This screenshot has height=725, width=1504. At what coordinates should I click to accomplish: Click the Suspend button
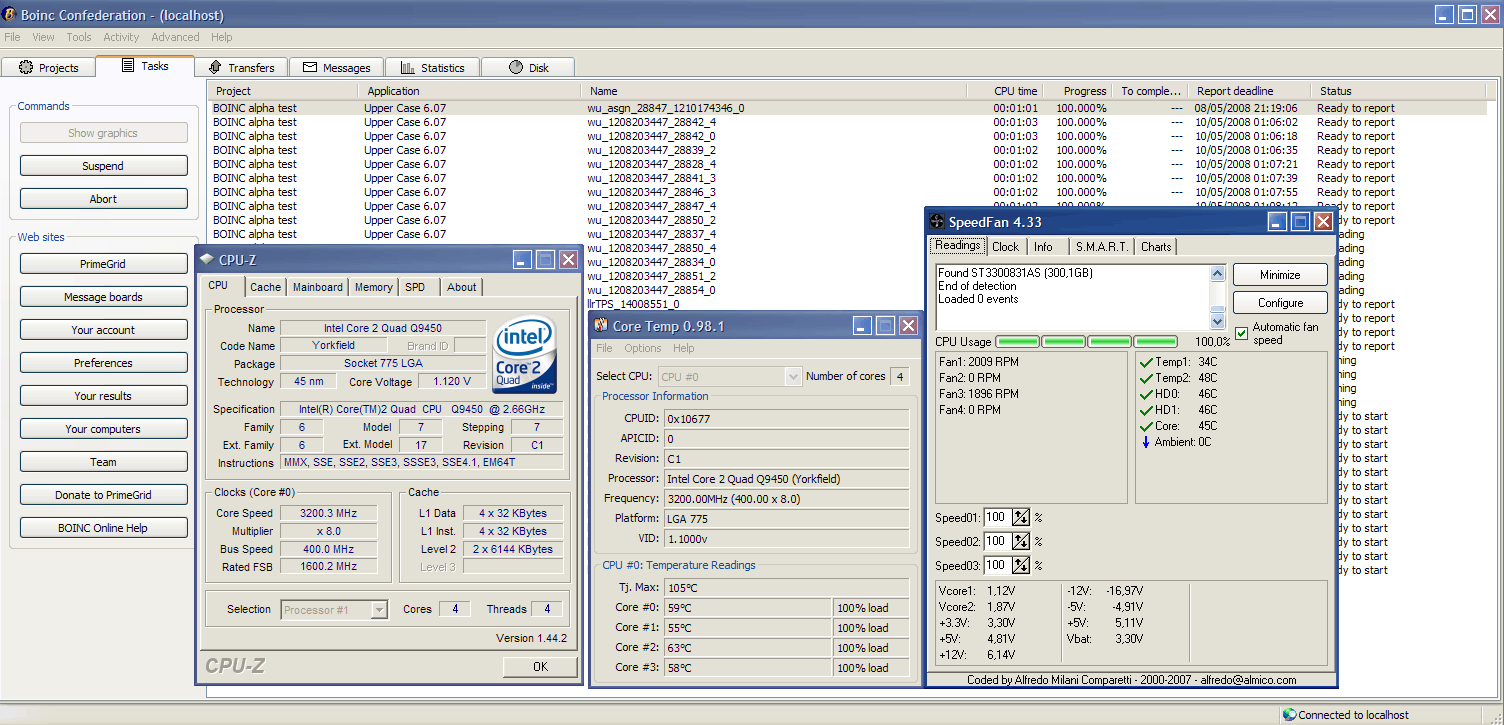[104, 166]
